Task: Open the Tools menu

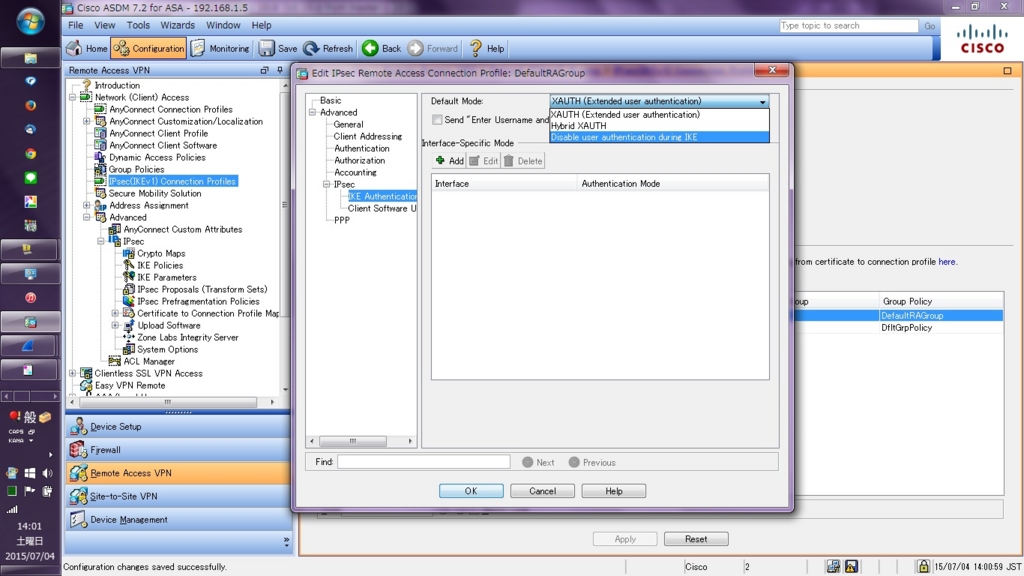Action: [x=138, y=25]
